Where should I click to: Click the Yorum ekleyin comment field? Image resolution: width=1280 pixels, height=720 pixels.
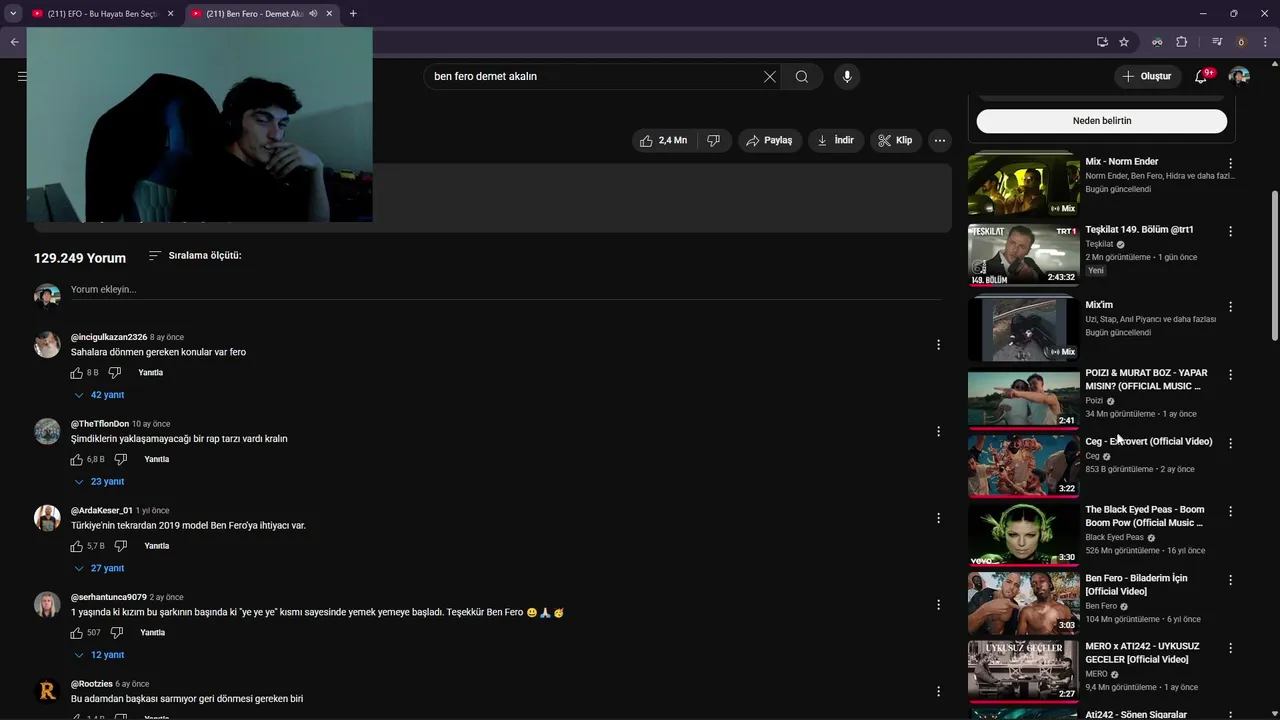(505, 290)
